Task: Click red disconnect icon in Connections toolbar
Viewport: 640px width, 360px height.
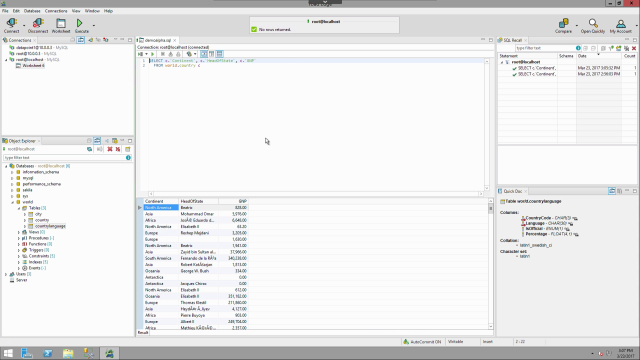Action: pos(106,40)
